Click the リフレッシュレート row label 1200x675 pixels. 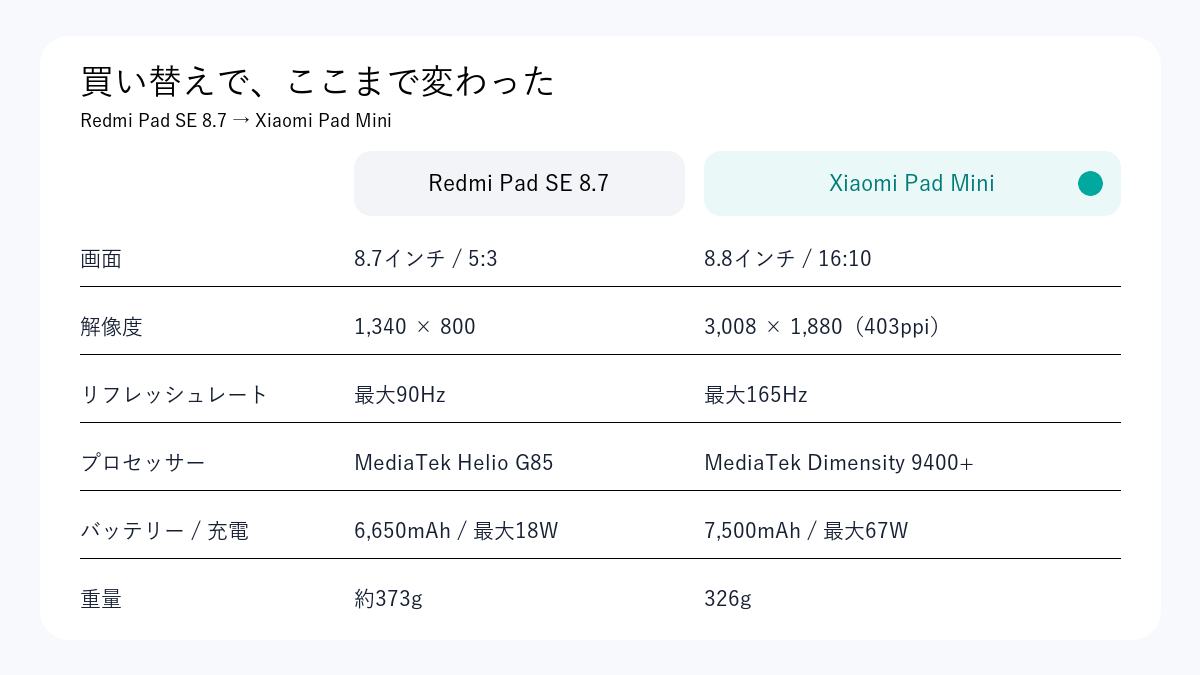(174, 395)
